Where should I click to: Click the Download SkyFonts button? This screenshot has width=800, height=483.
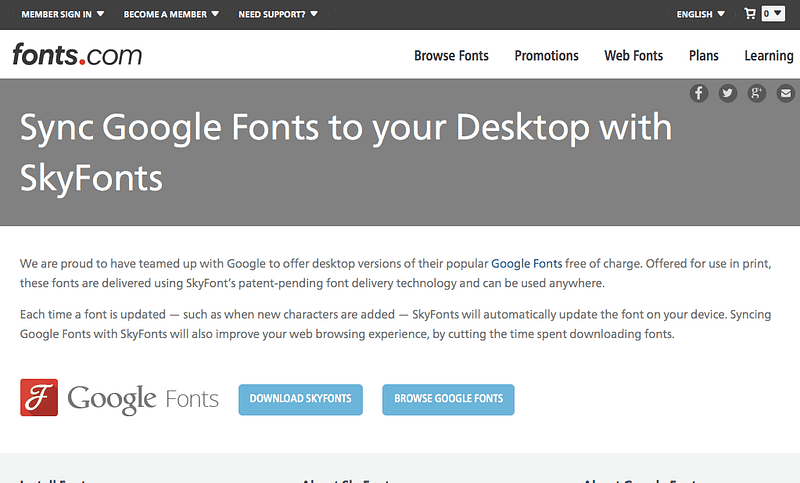pyautogui.click(x=301, y=399)
